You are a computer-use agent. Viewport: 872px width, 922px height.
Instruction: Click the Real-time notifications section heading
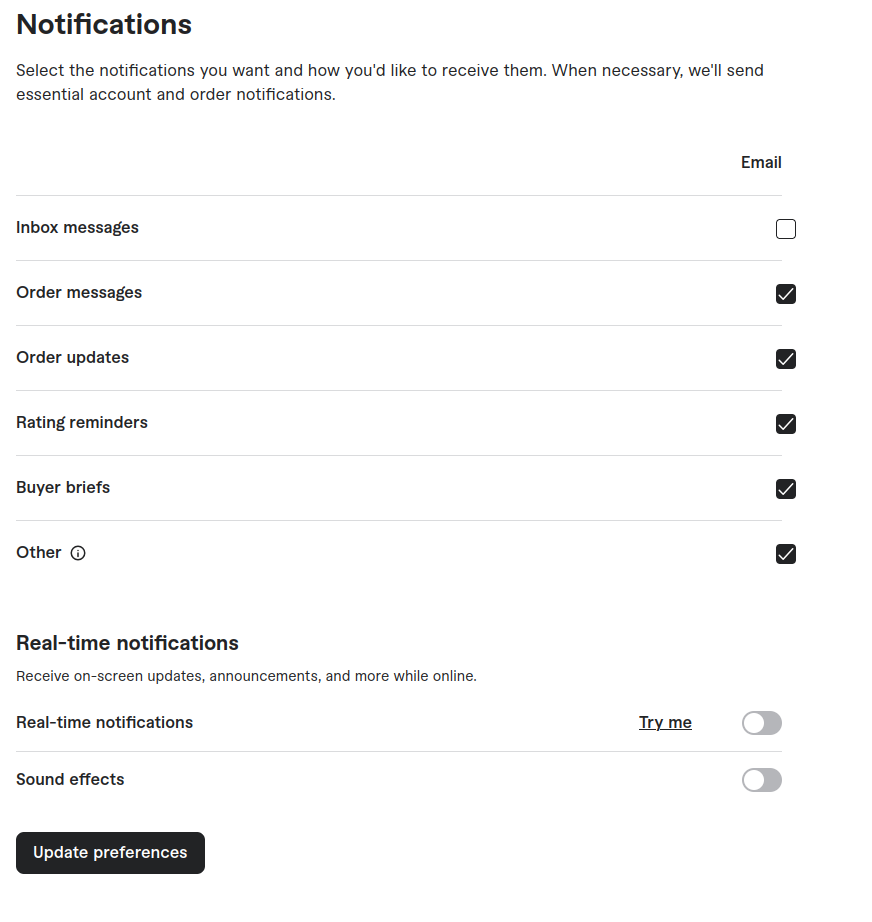point(127,642)
